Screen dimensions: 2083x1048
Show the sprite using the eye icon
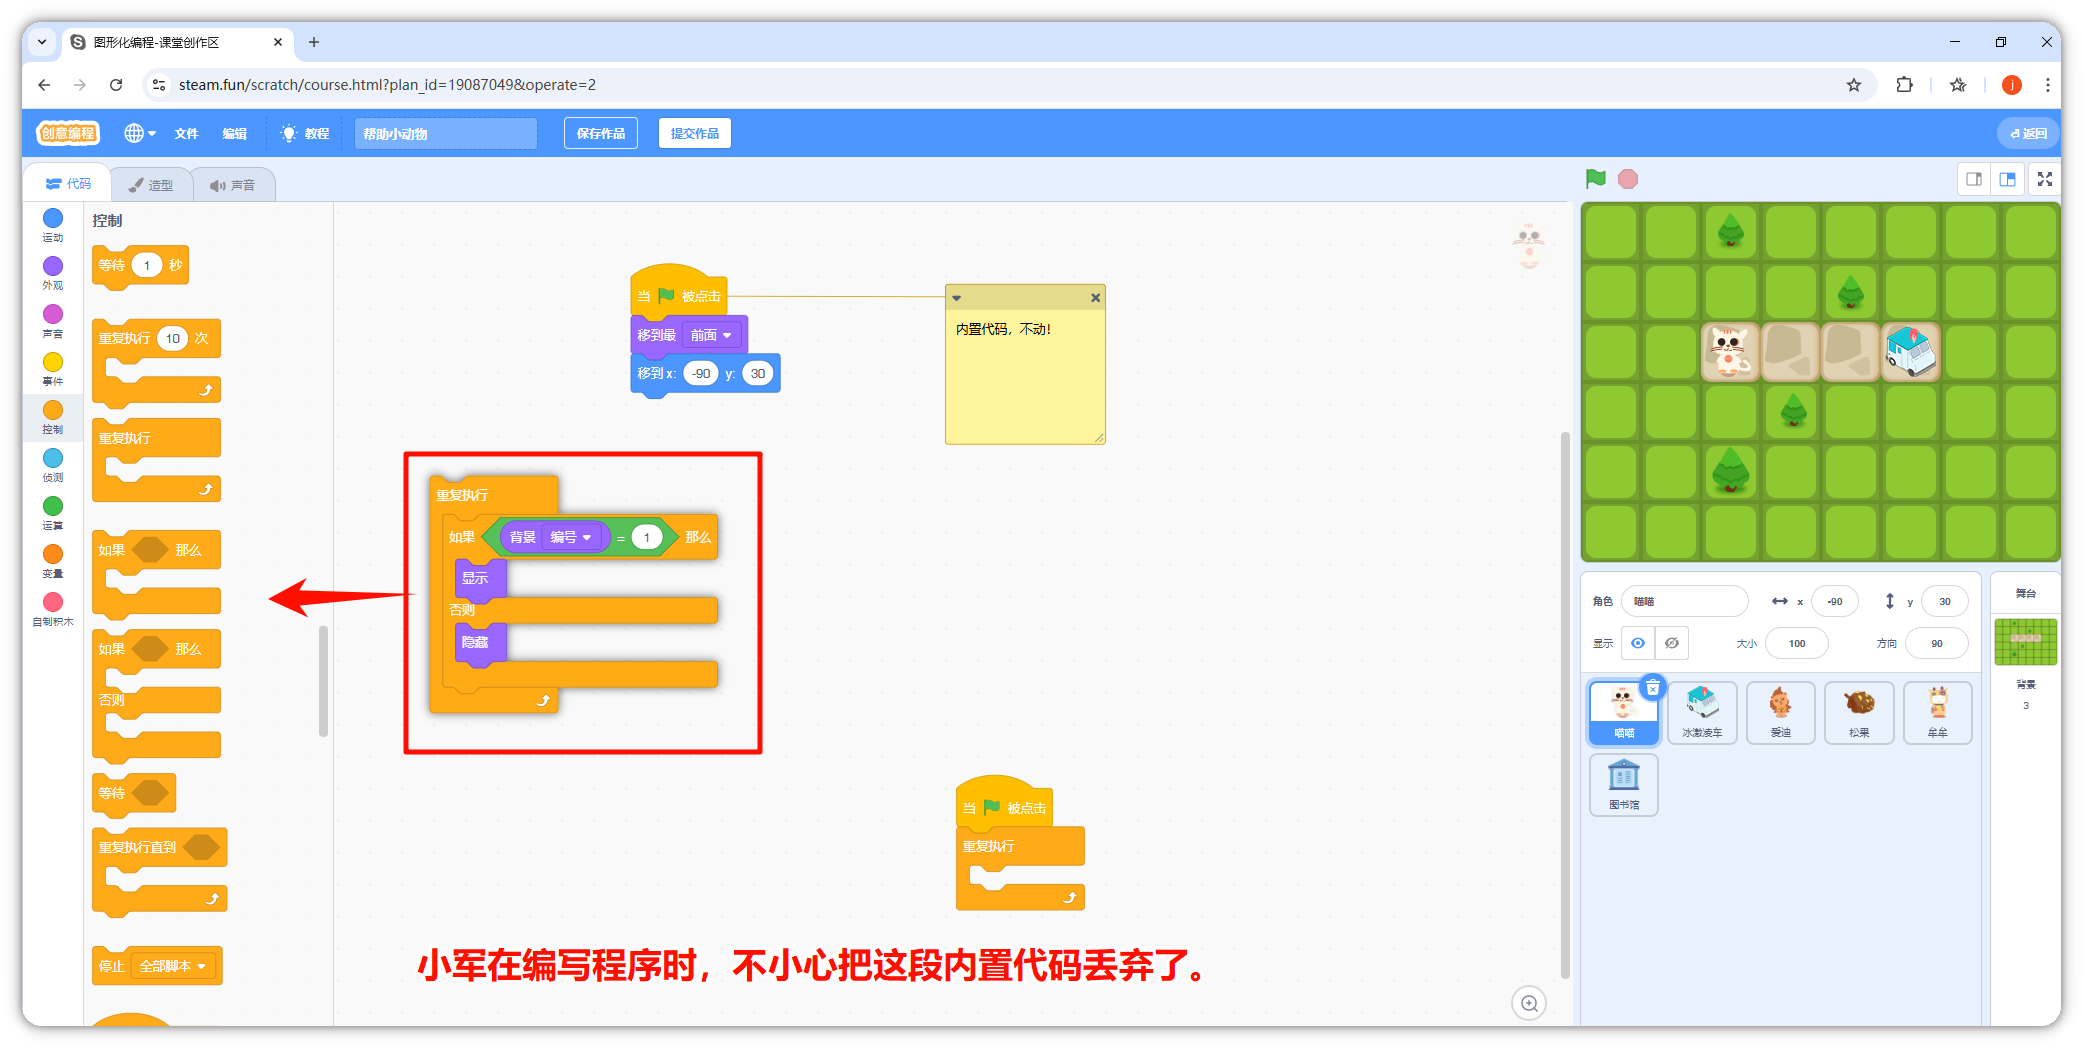click(x=1638, y=643)
